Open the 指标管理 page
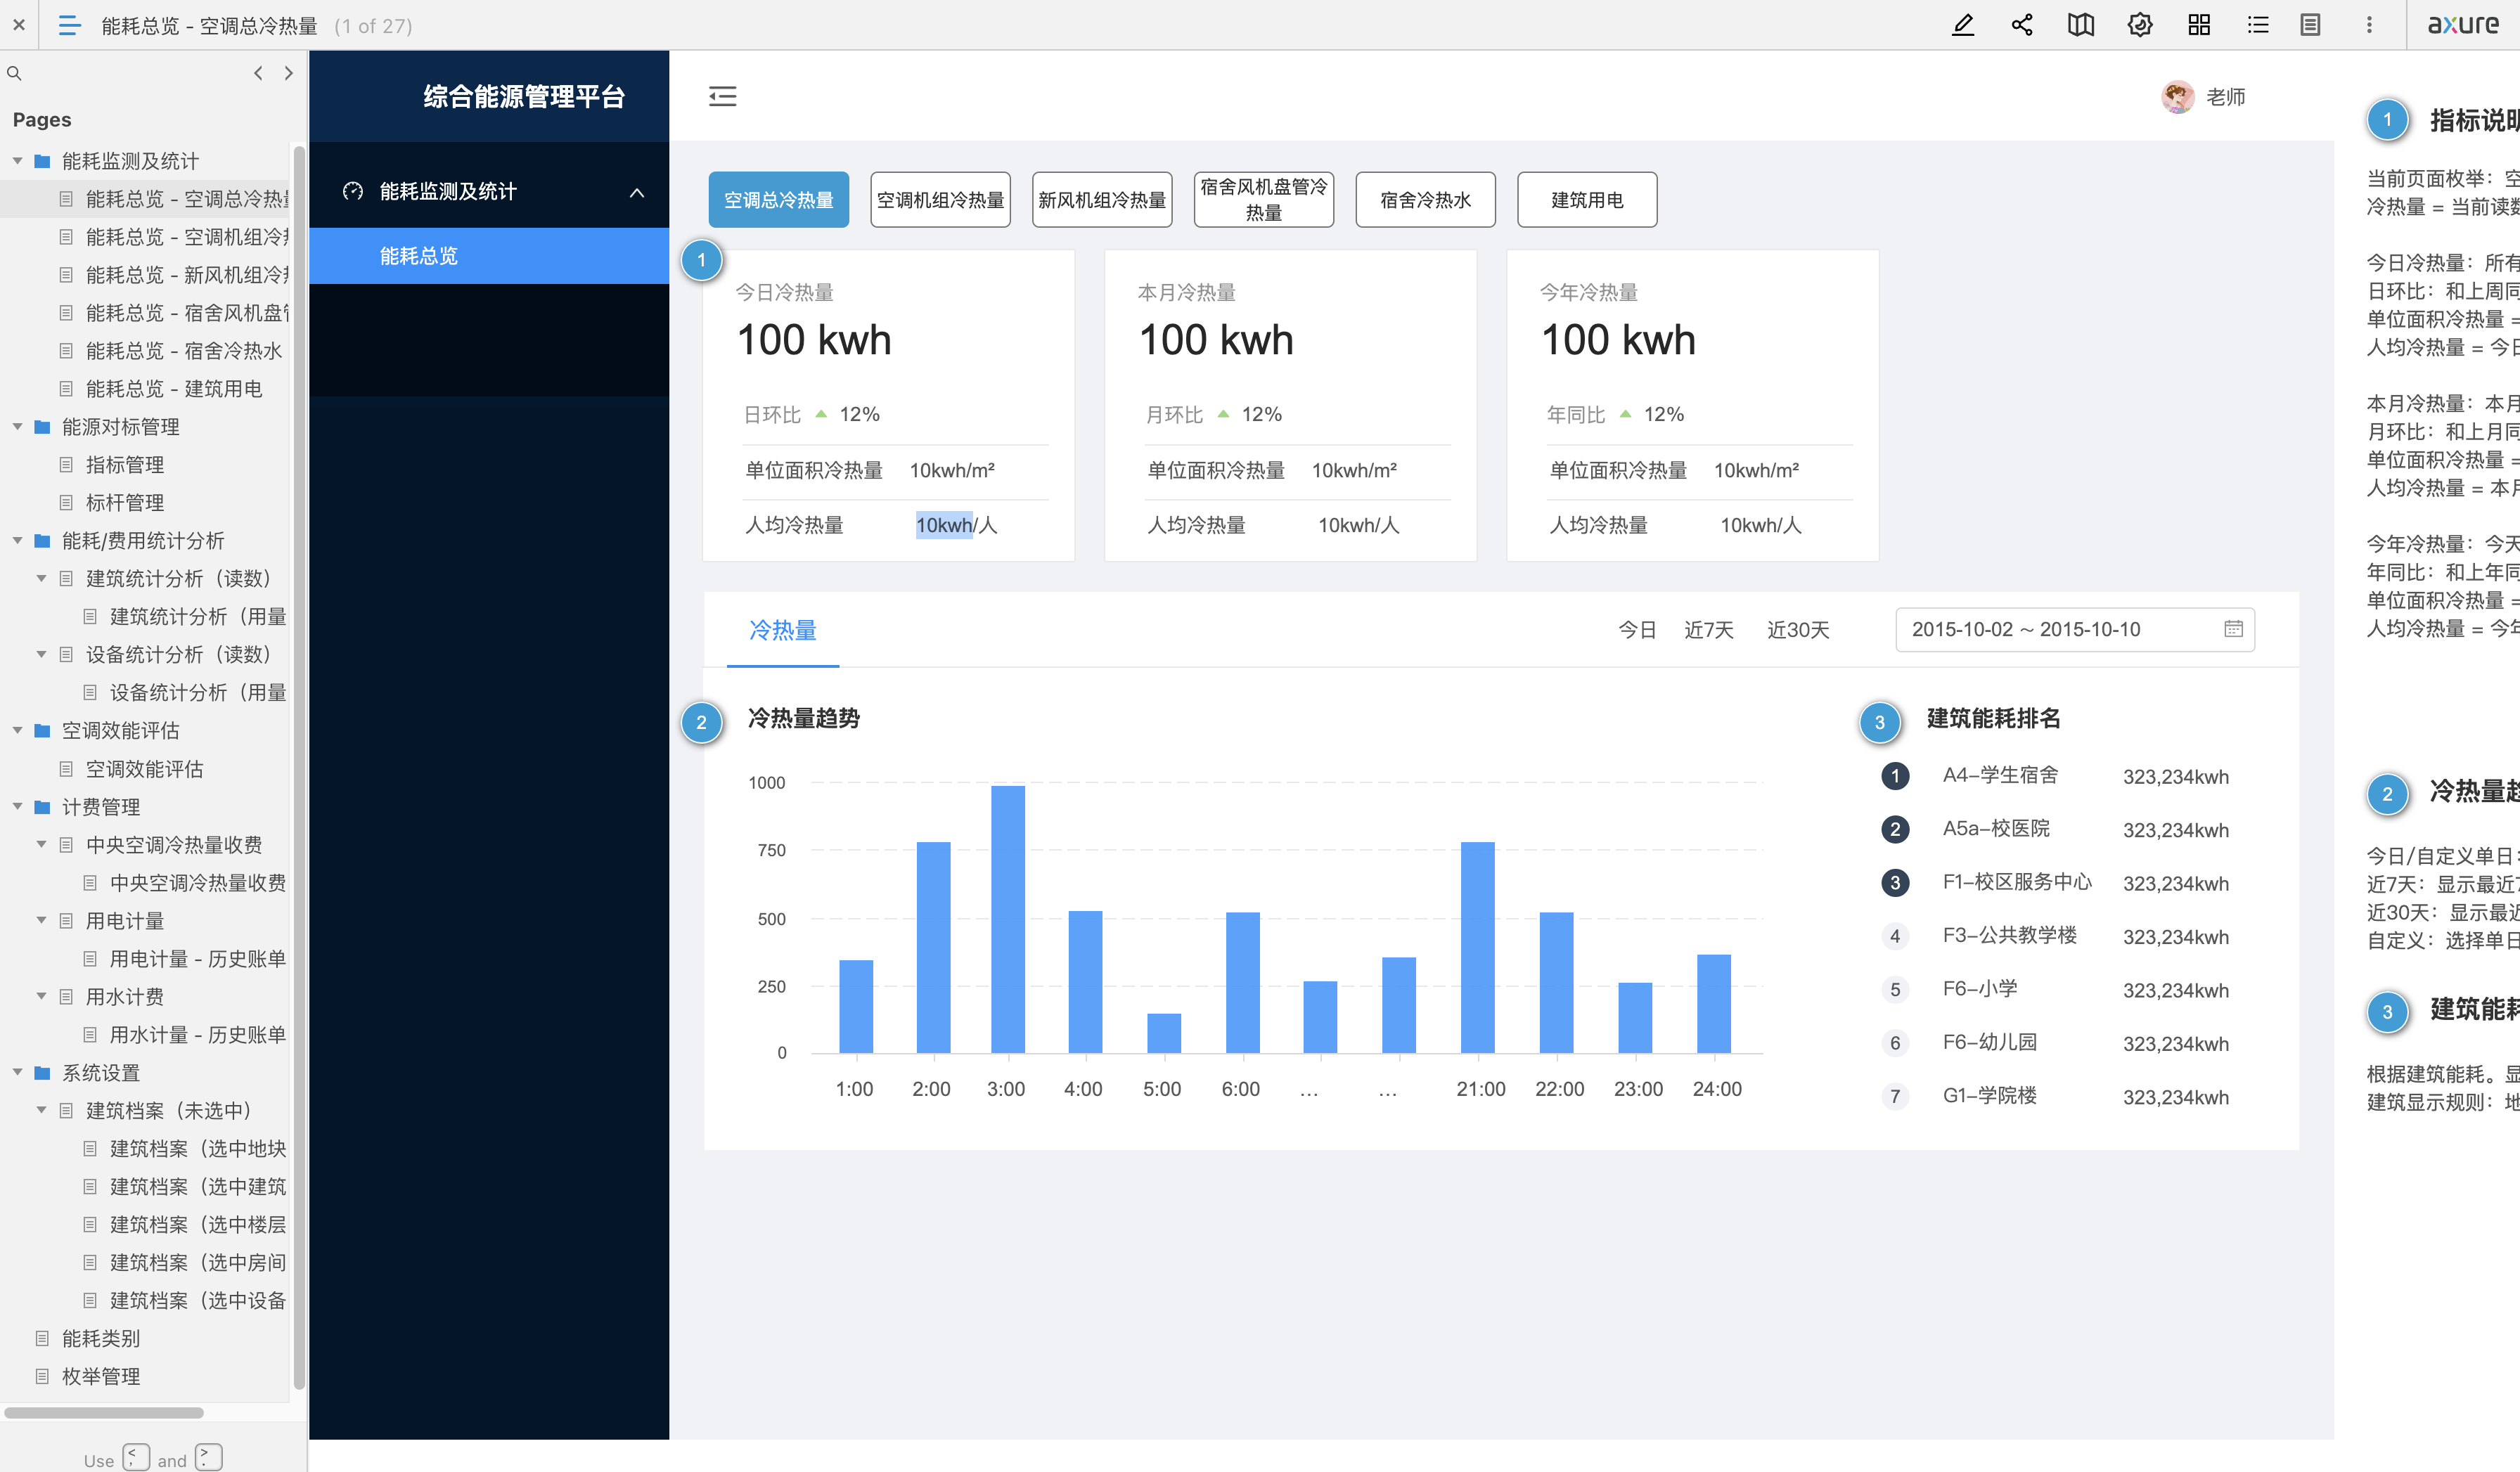The width and height of the screenshot is (2520, 1472). (x=124, y=465)
